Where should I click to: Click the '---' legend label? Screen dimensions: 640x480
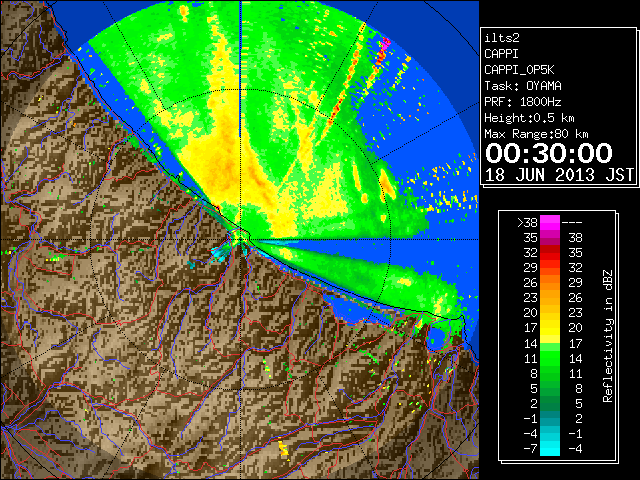pyautogui.click(x=572, y=222)
